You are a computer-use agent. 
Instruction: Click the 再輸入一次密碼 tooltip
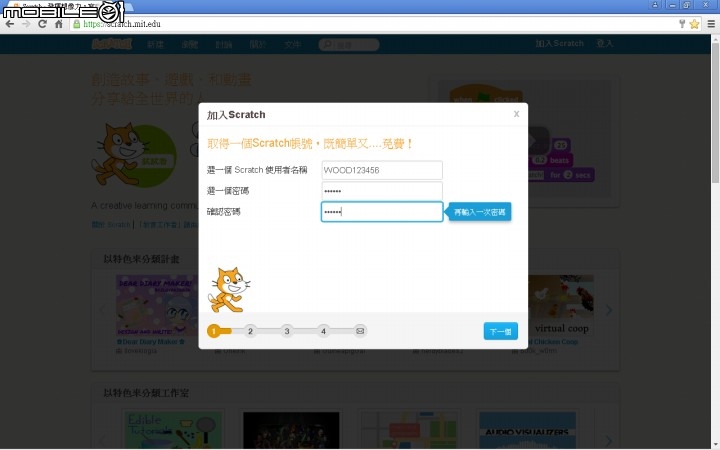tap(479, 212)
